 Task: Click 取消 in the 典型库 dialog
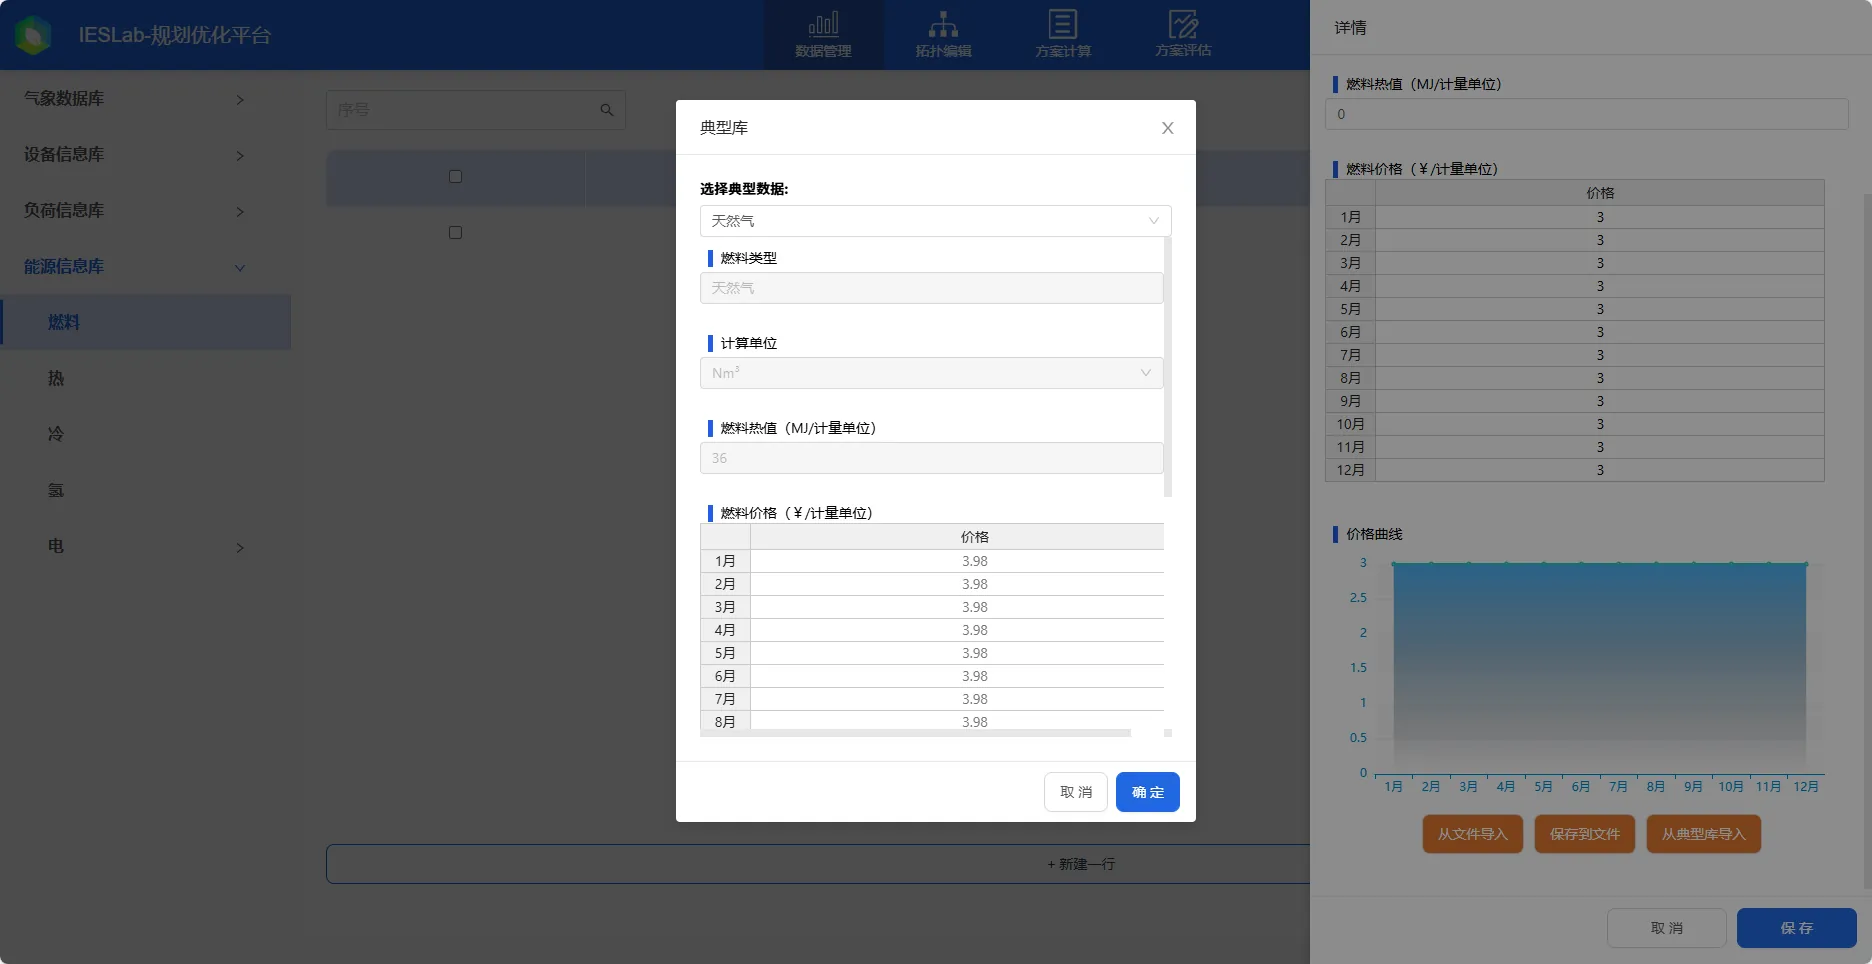pos(1076,792)
